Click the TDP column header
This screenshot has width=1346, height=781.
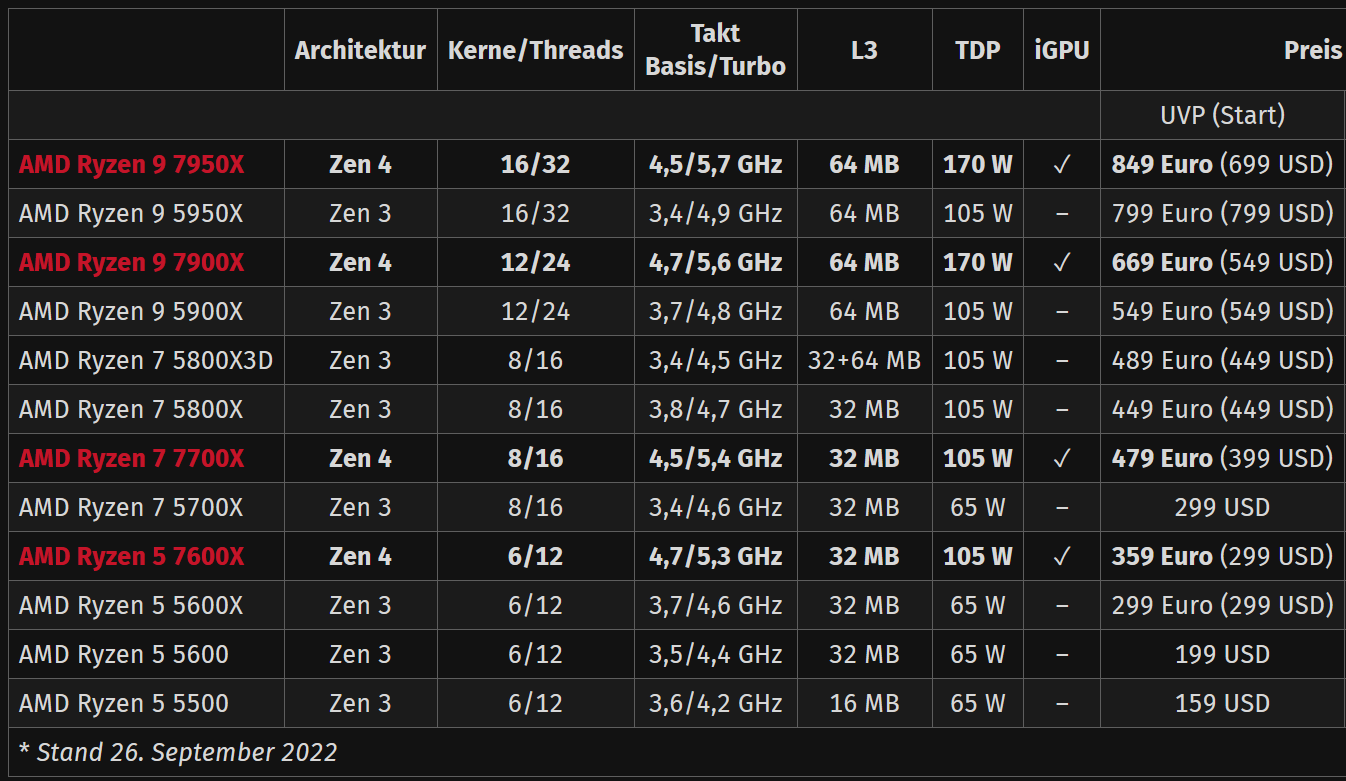978,50
